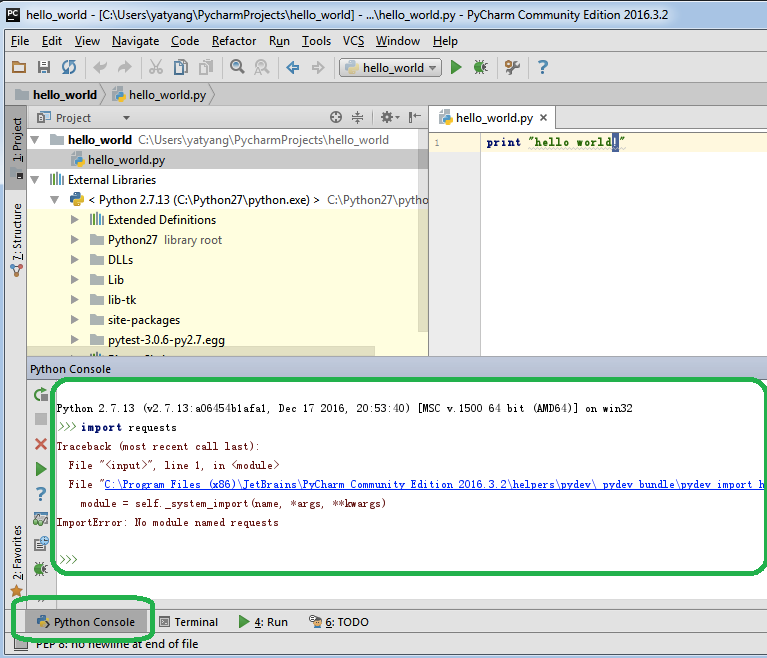Open Project panel gear options
This screenshot has width=767, height=658.
click(x=390, y=117)
